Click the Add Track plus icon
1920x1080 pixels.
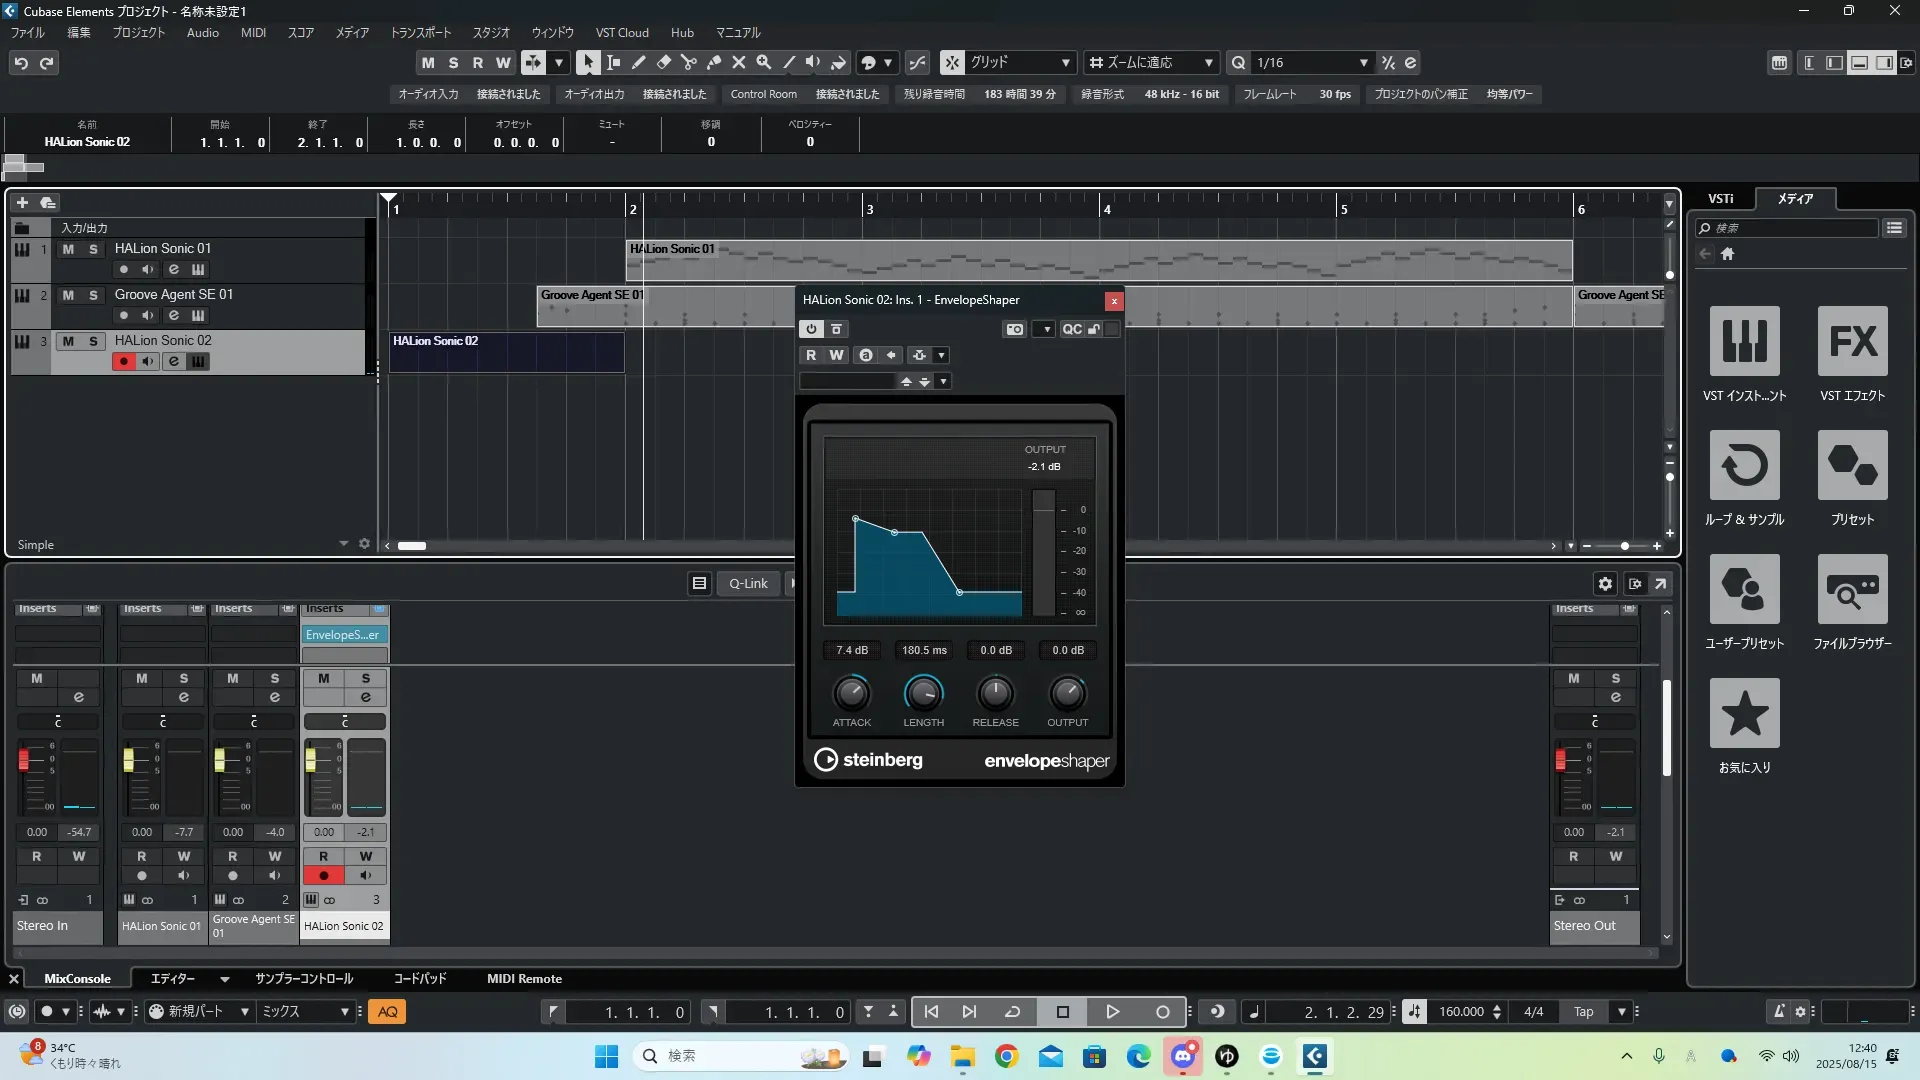[22, 203]
